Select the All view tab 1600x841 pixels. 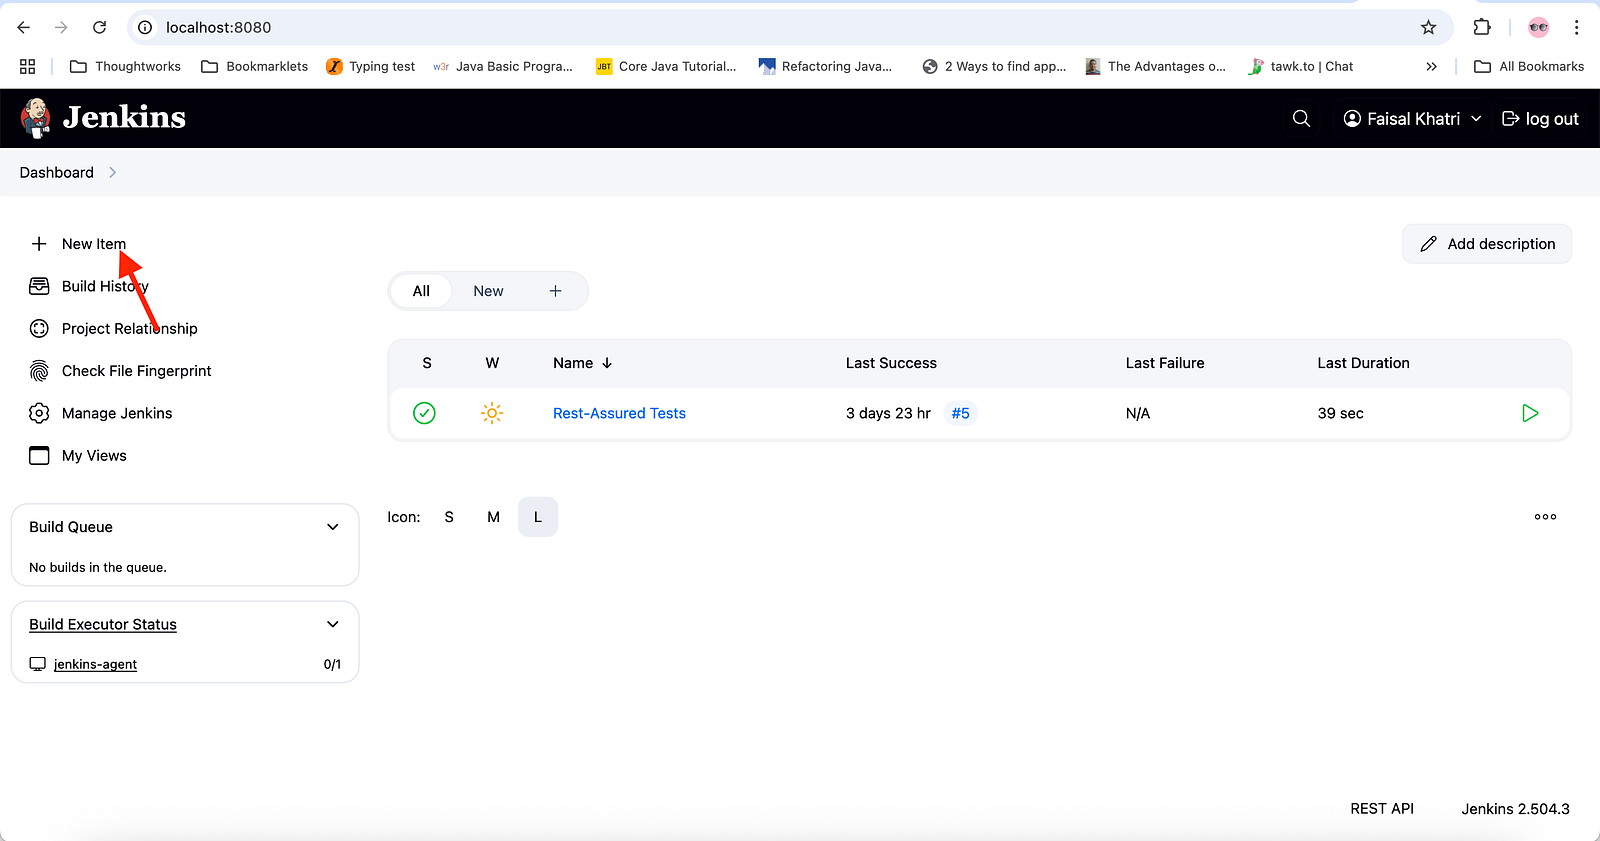[x=421, y=291]
